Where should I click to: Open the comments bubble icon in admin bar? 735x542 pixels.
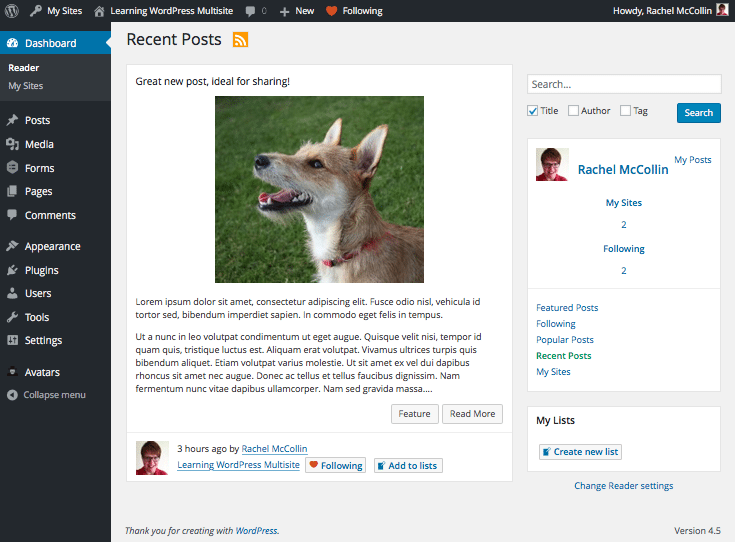pos(250,11)
